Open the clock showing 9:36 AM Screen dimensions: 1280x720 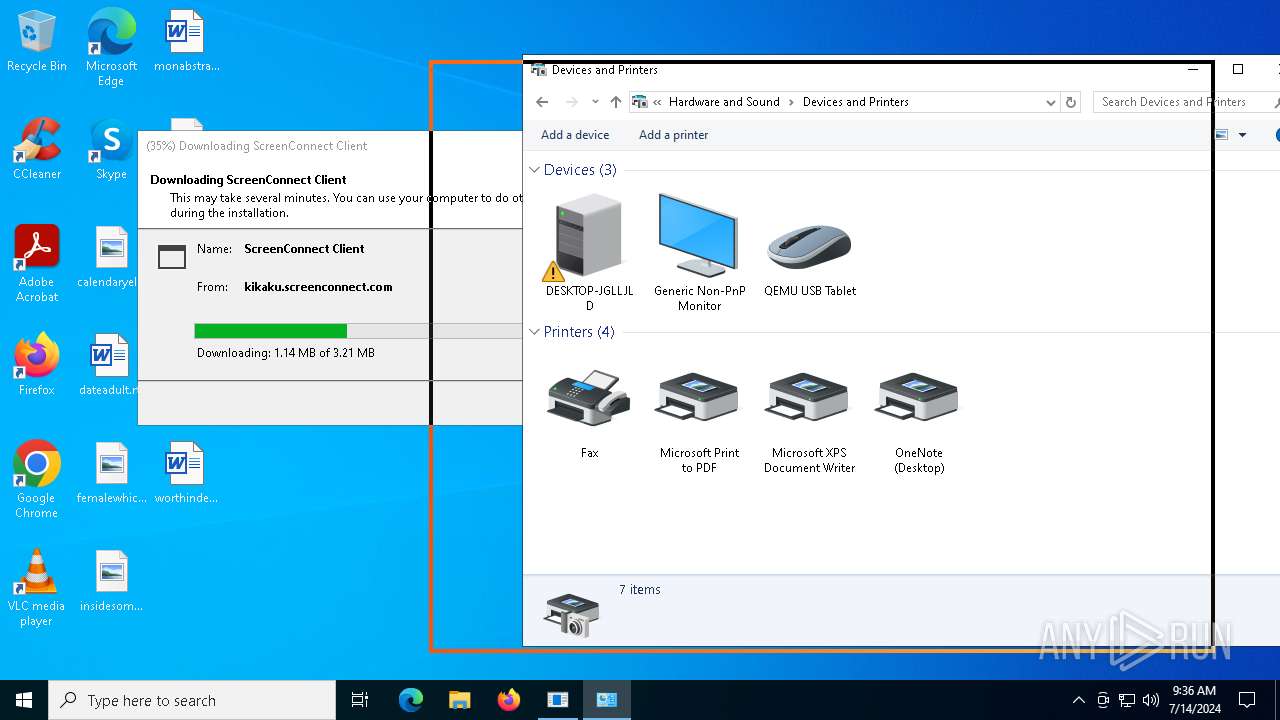pos(1194,700)
